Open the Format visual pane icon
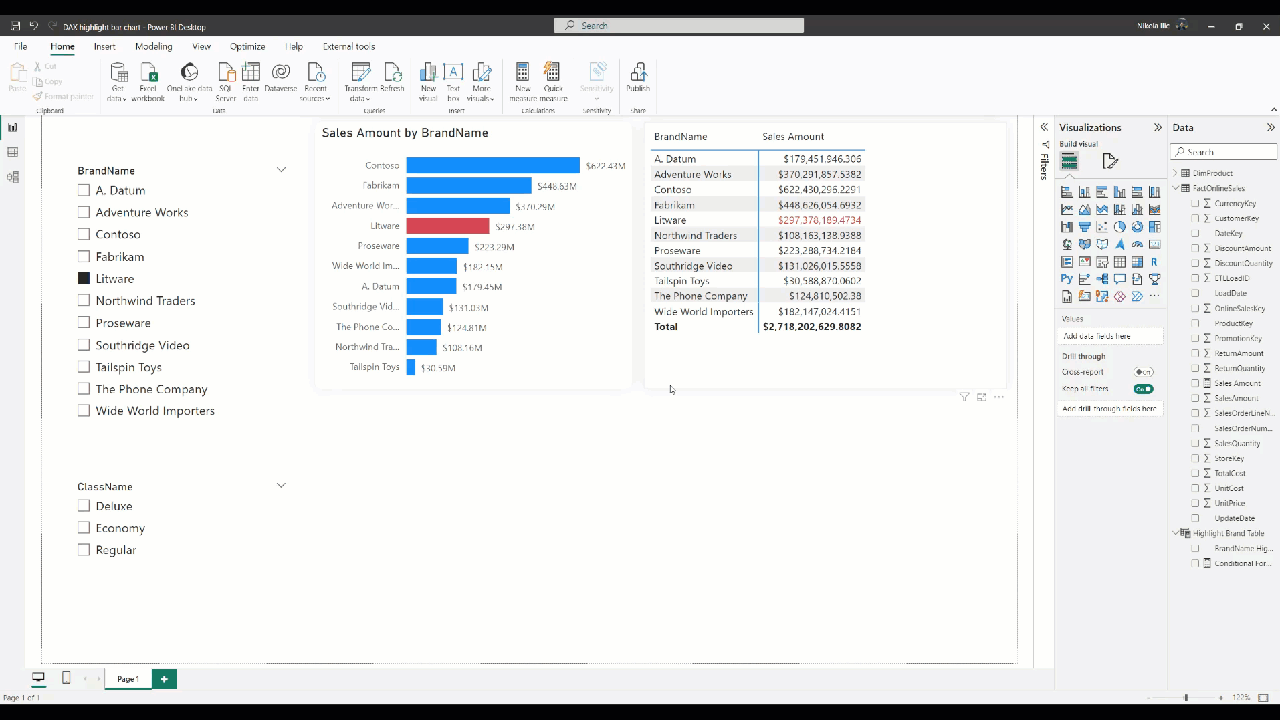 1110,161
